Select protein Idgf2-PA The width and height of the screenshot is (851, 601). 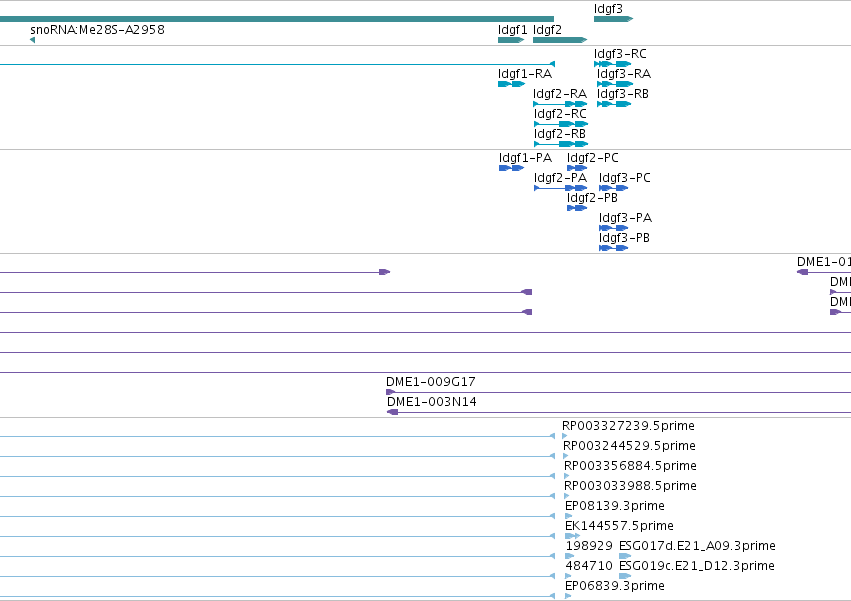(x=560, y=178)
